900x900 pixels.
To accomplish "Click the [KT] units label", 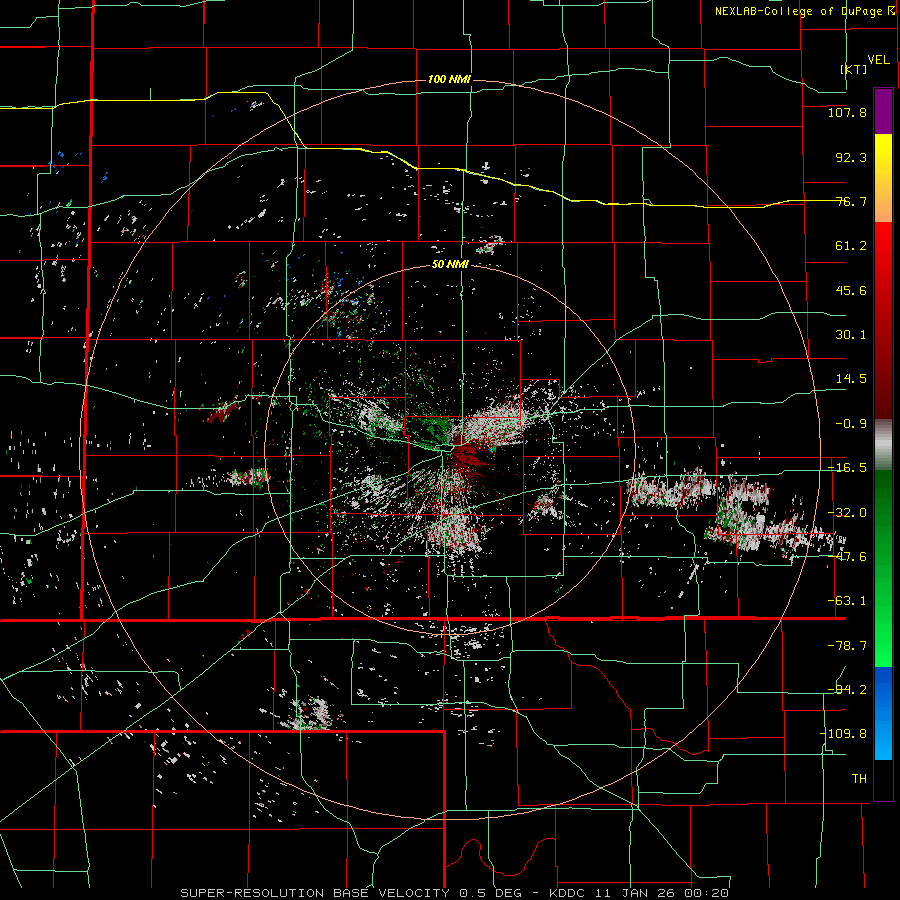I will [854, 69].
